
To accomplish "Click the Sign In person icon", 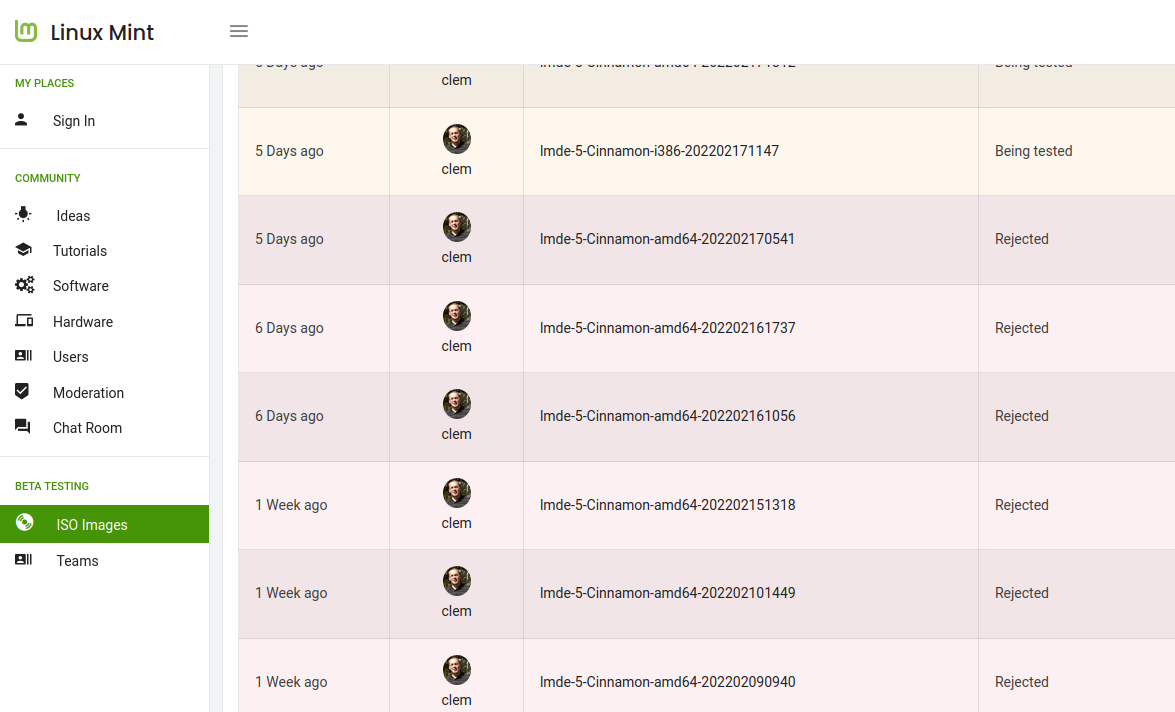I will click(x=22, y=120).
